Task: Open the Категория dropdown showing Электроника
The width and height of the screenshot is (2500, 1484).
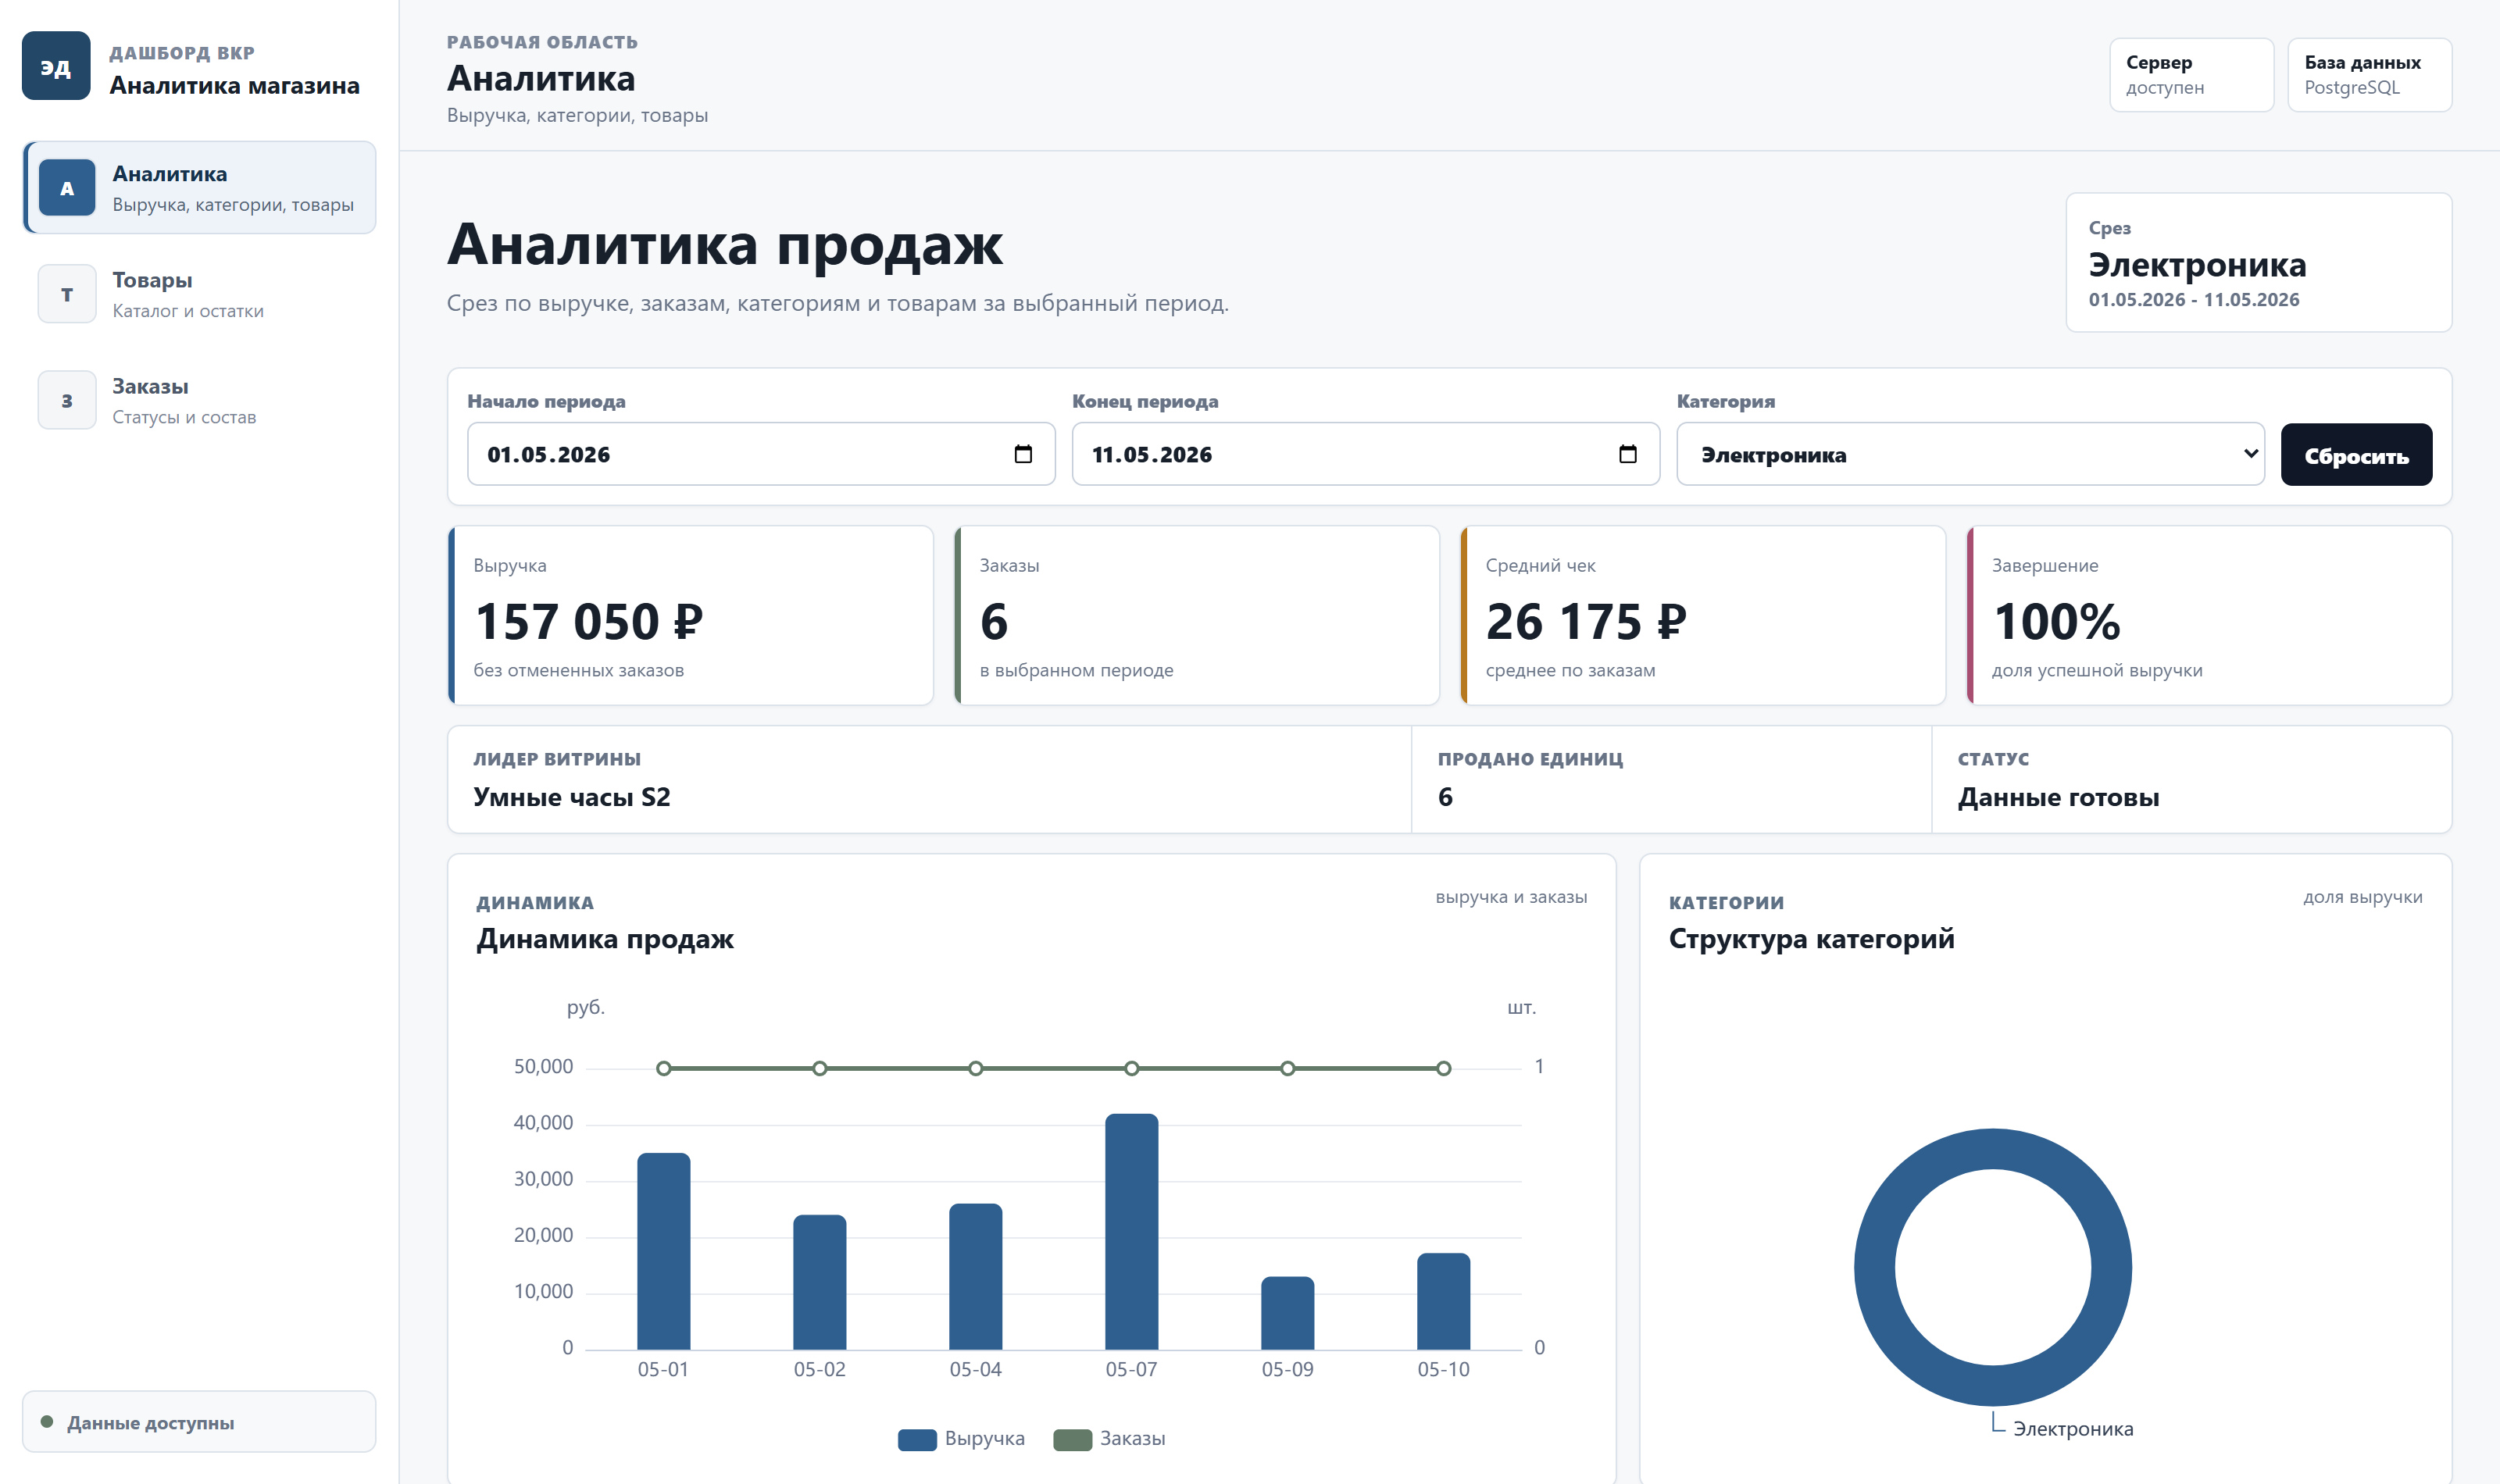Action: (1970, 454)
